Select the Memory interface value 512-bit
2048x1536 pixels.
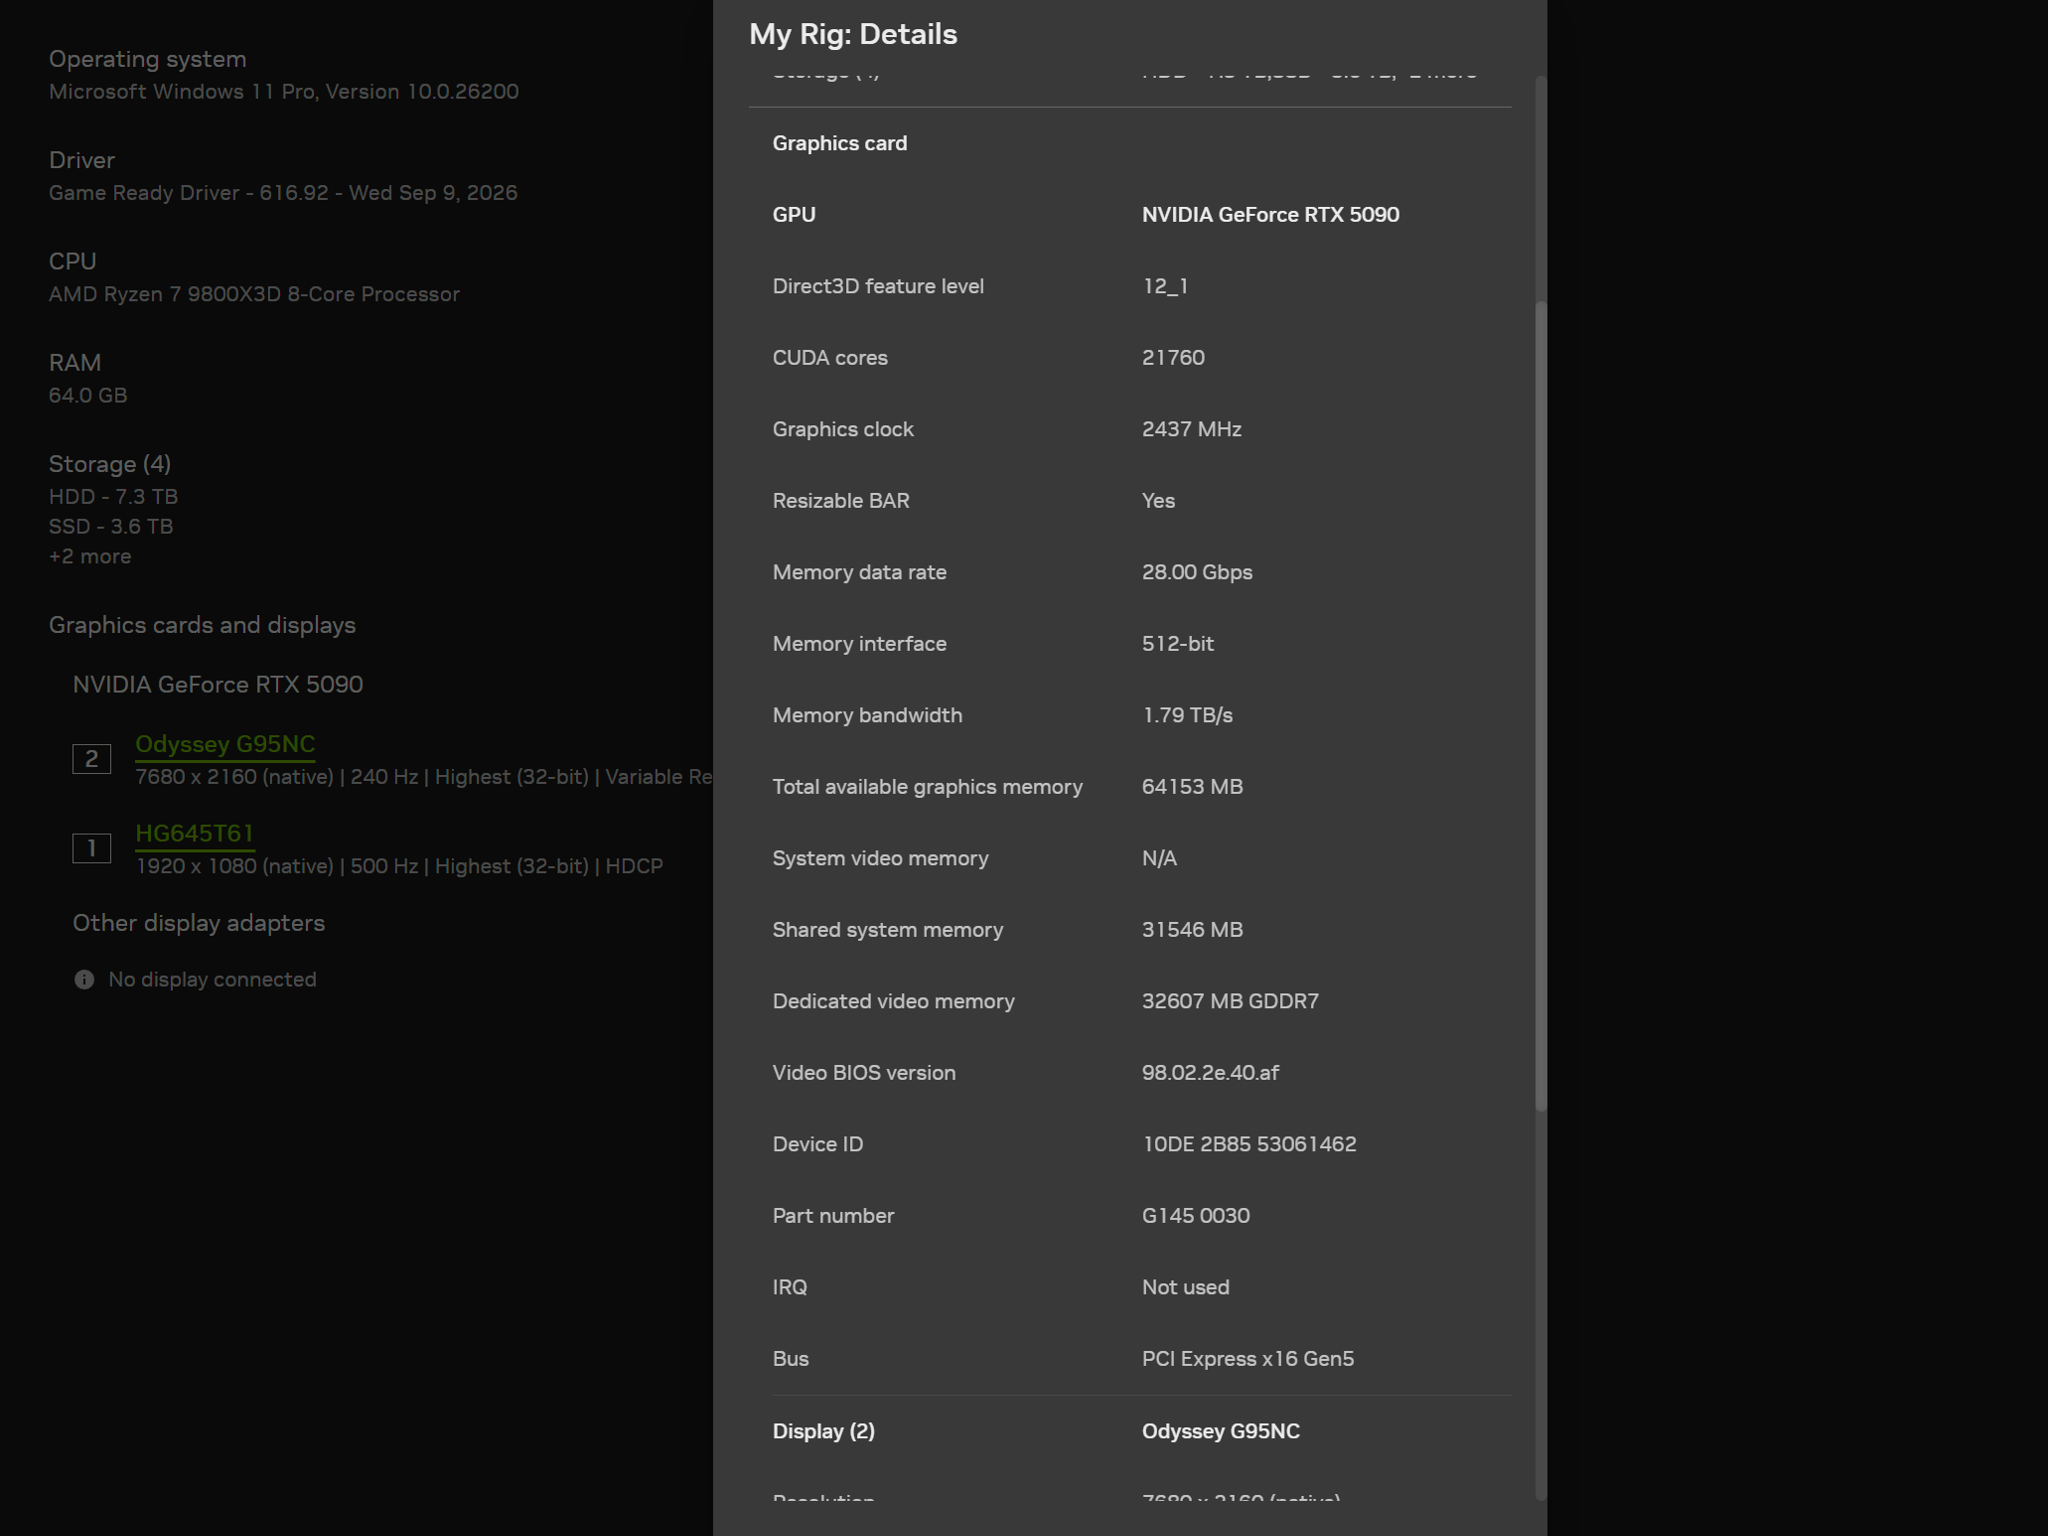(1178, 644)
